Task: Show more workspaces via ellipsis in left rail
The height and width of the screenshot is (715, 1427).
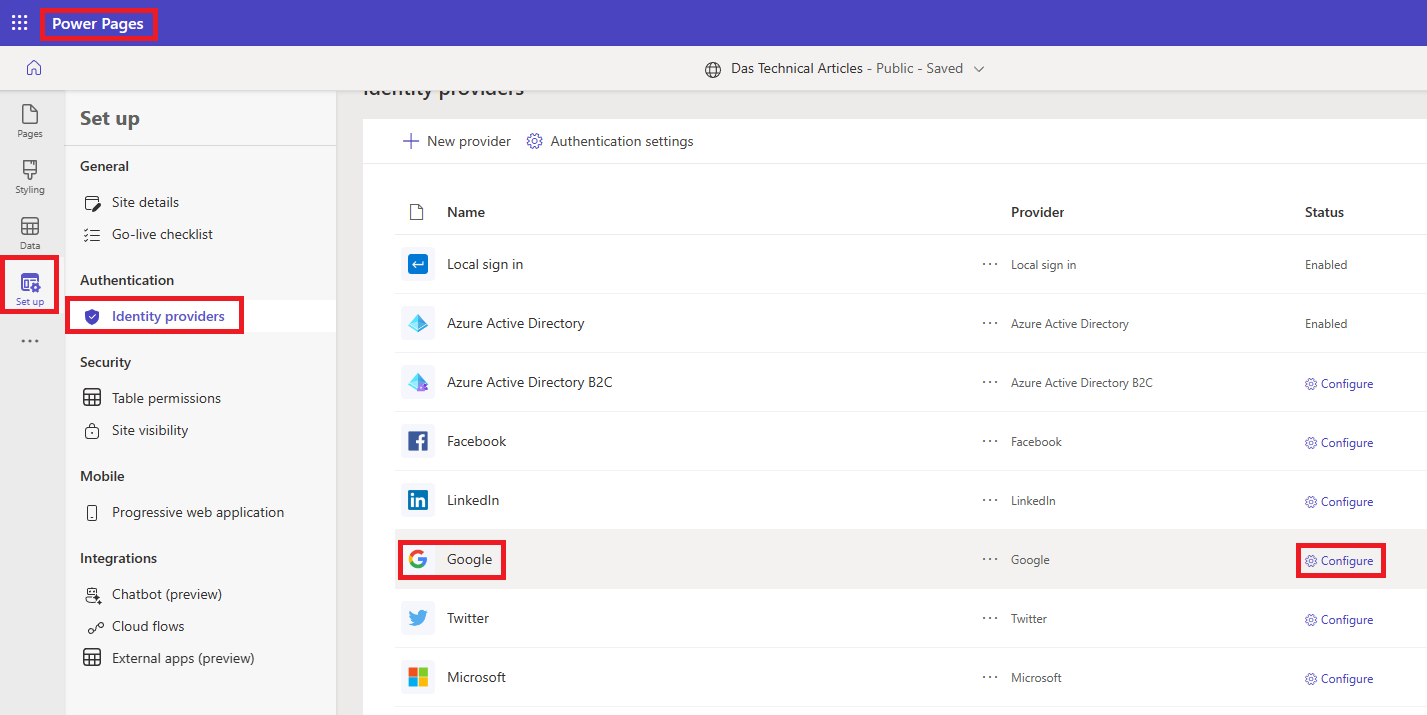Action: 30,341
